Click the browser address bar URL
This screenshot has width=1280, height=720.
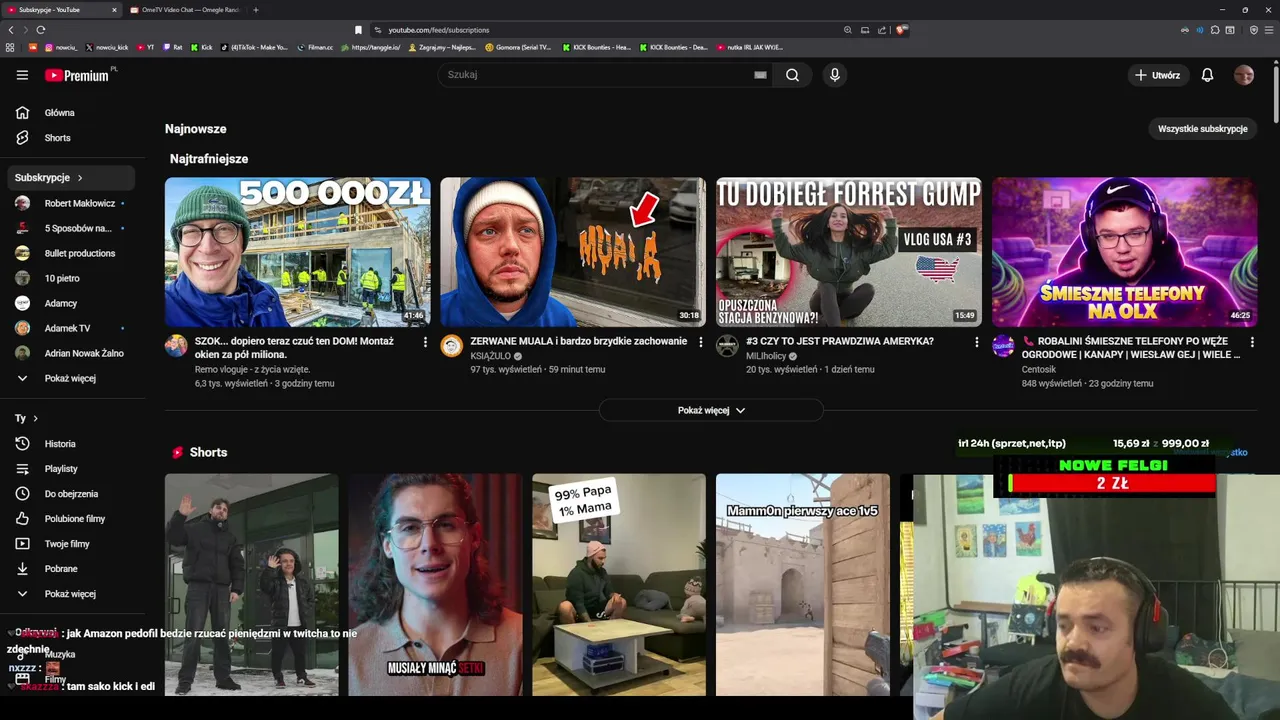point(438,30)
